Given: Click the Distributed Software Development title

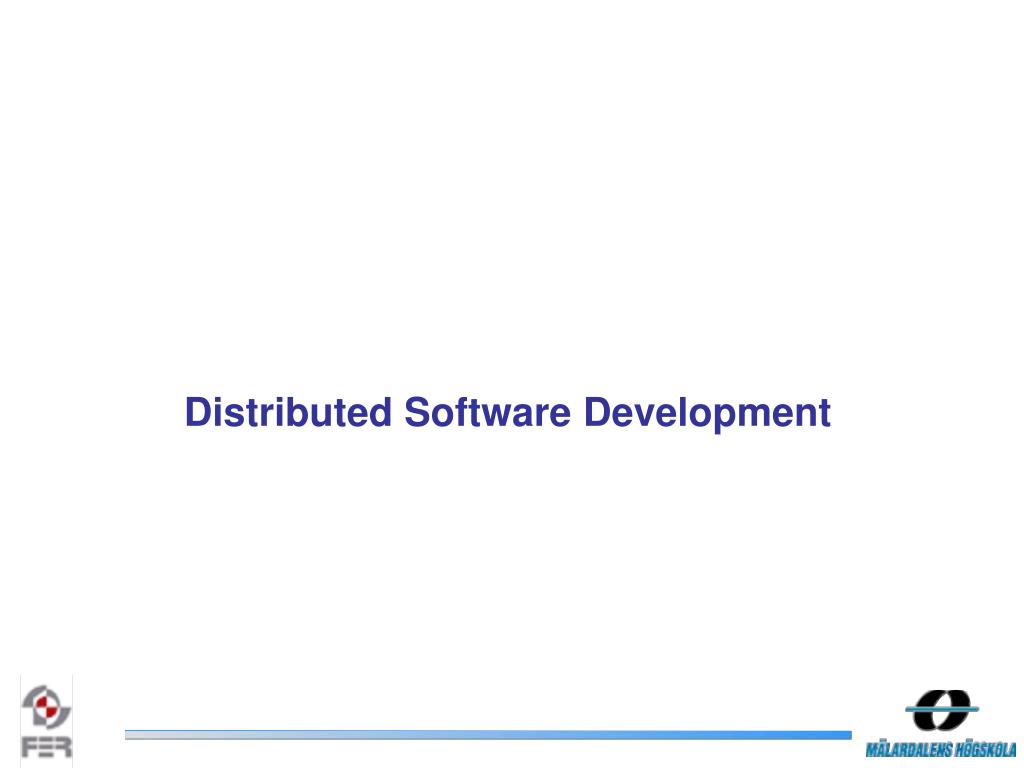Looking at the screenshot, I should tap(507, 413).
